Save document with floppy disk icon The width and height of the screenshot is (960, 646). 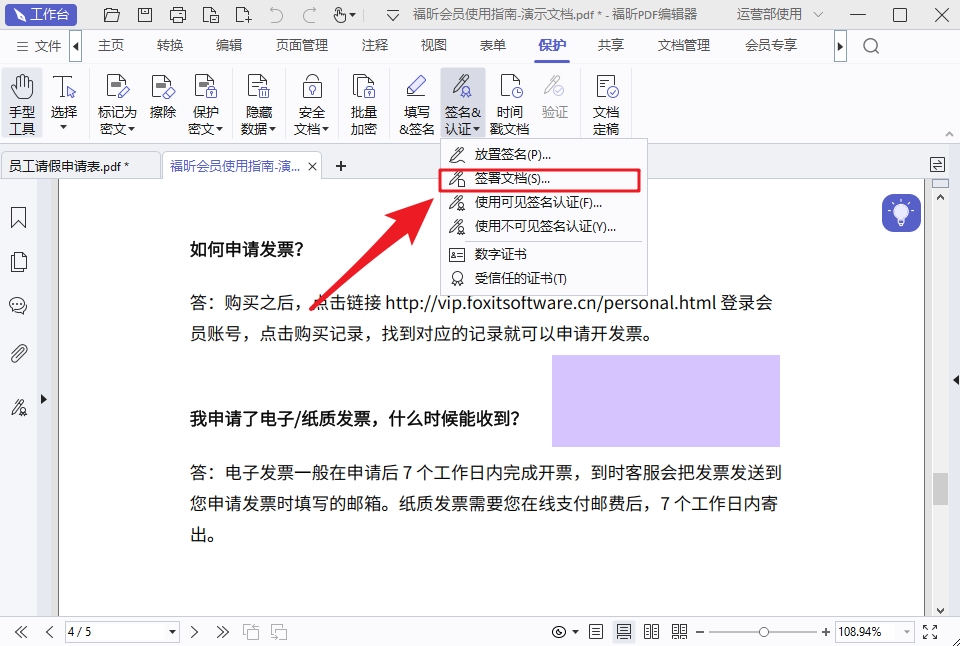(x=145, y=15)
